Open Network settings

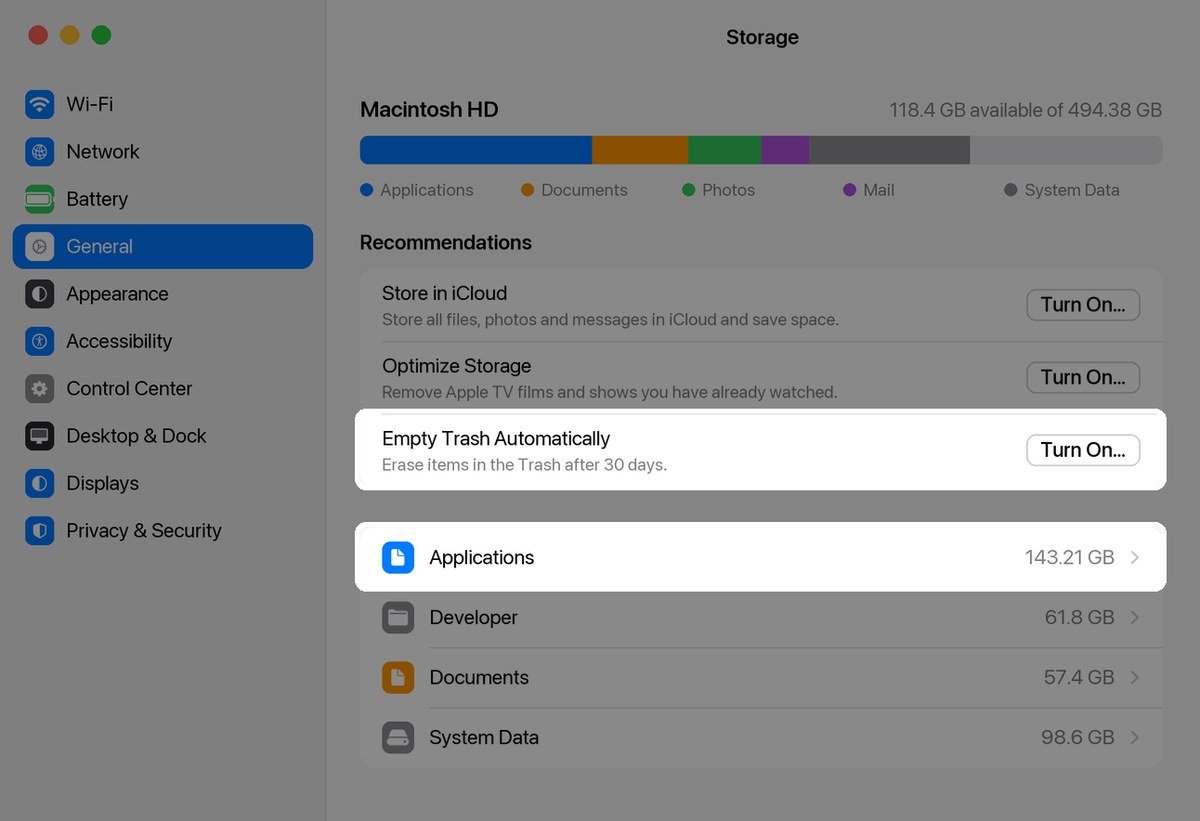click(163, 152)
